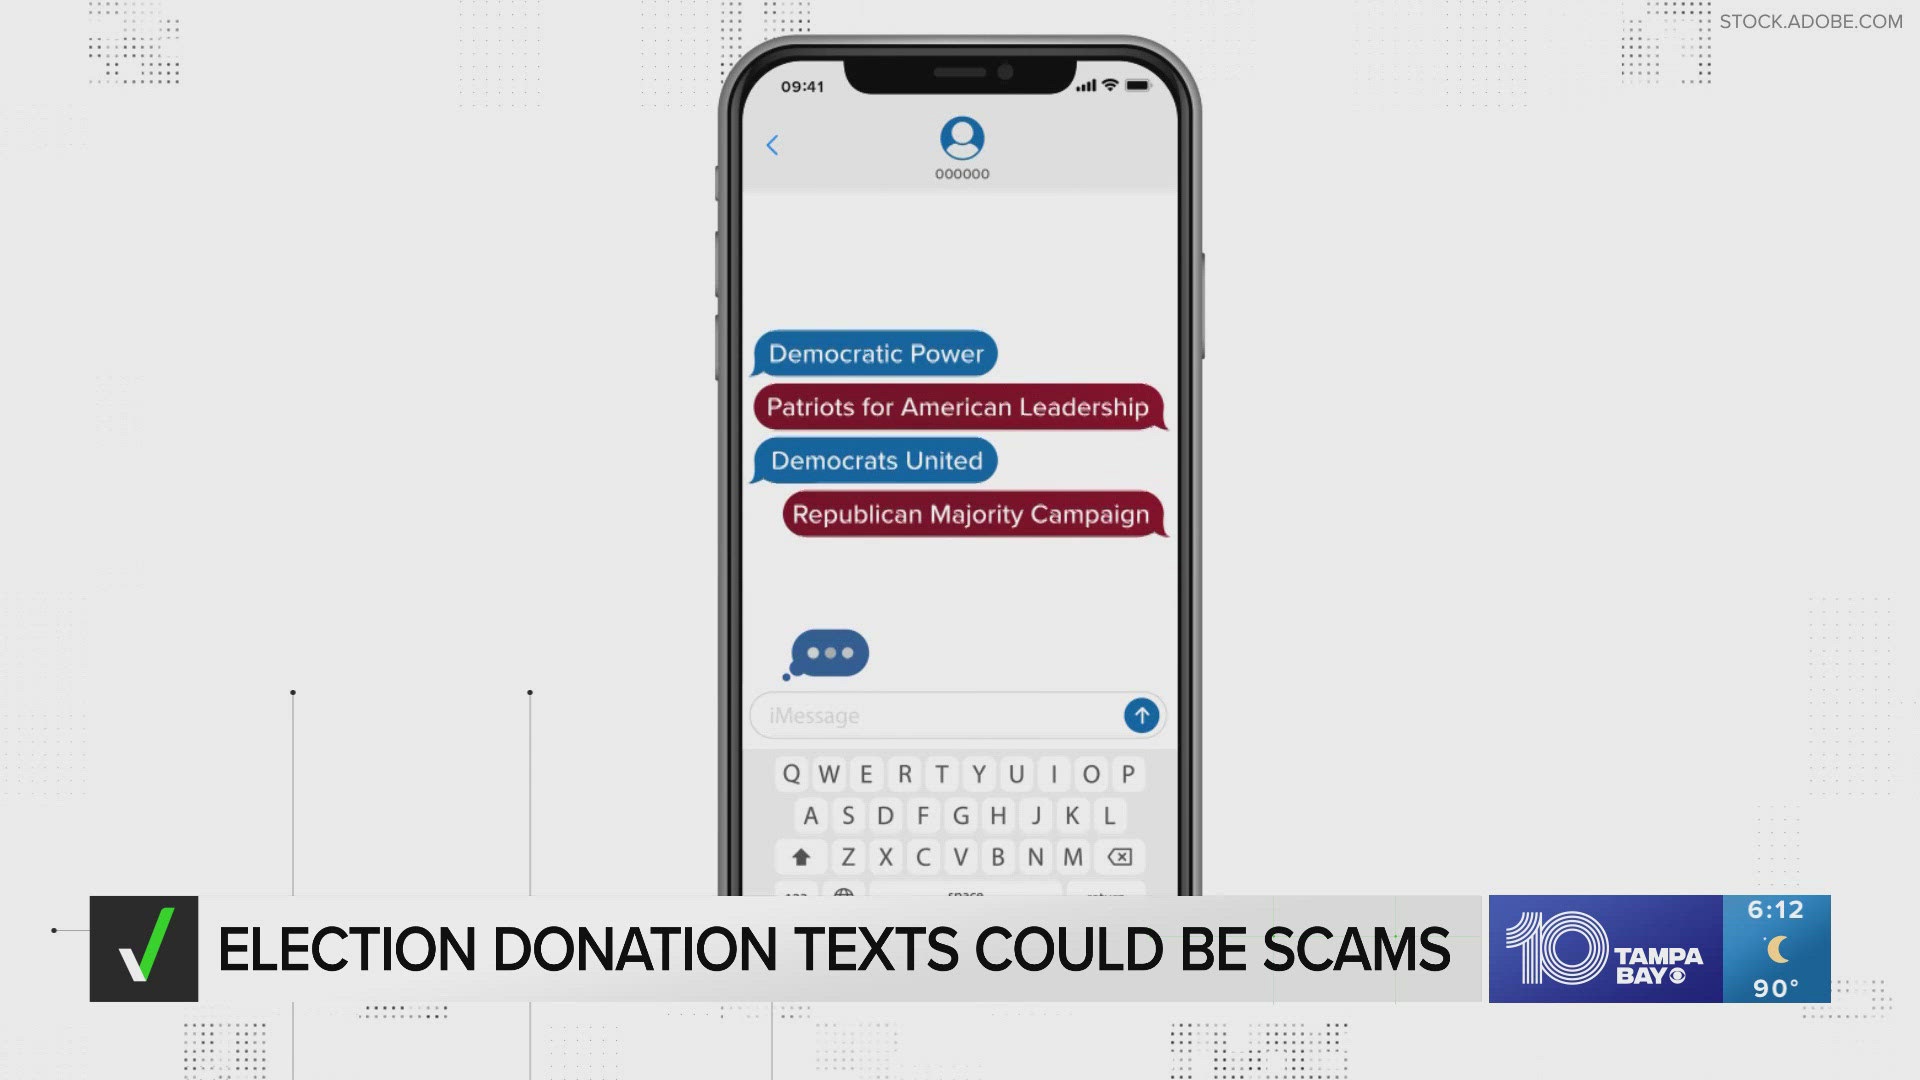Image resolution: width=1920 pixels, height=1080 pixels.
Task: Select the 'Democratic Power' message bubble
Action: (x=877, y=353)
